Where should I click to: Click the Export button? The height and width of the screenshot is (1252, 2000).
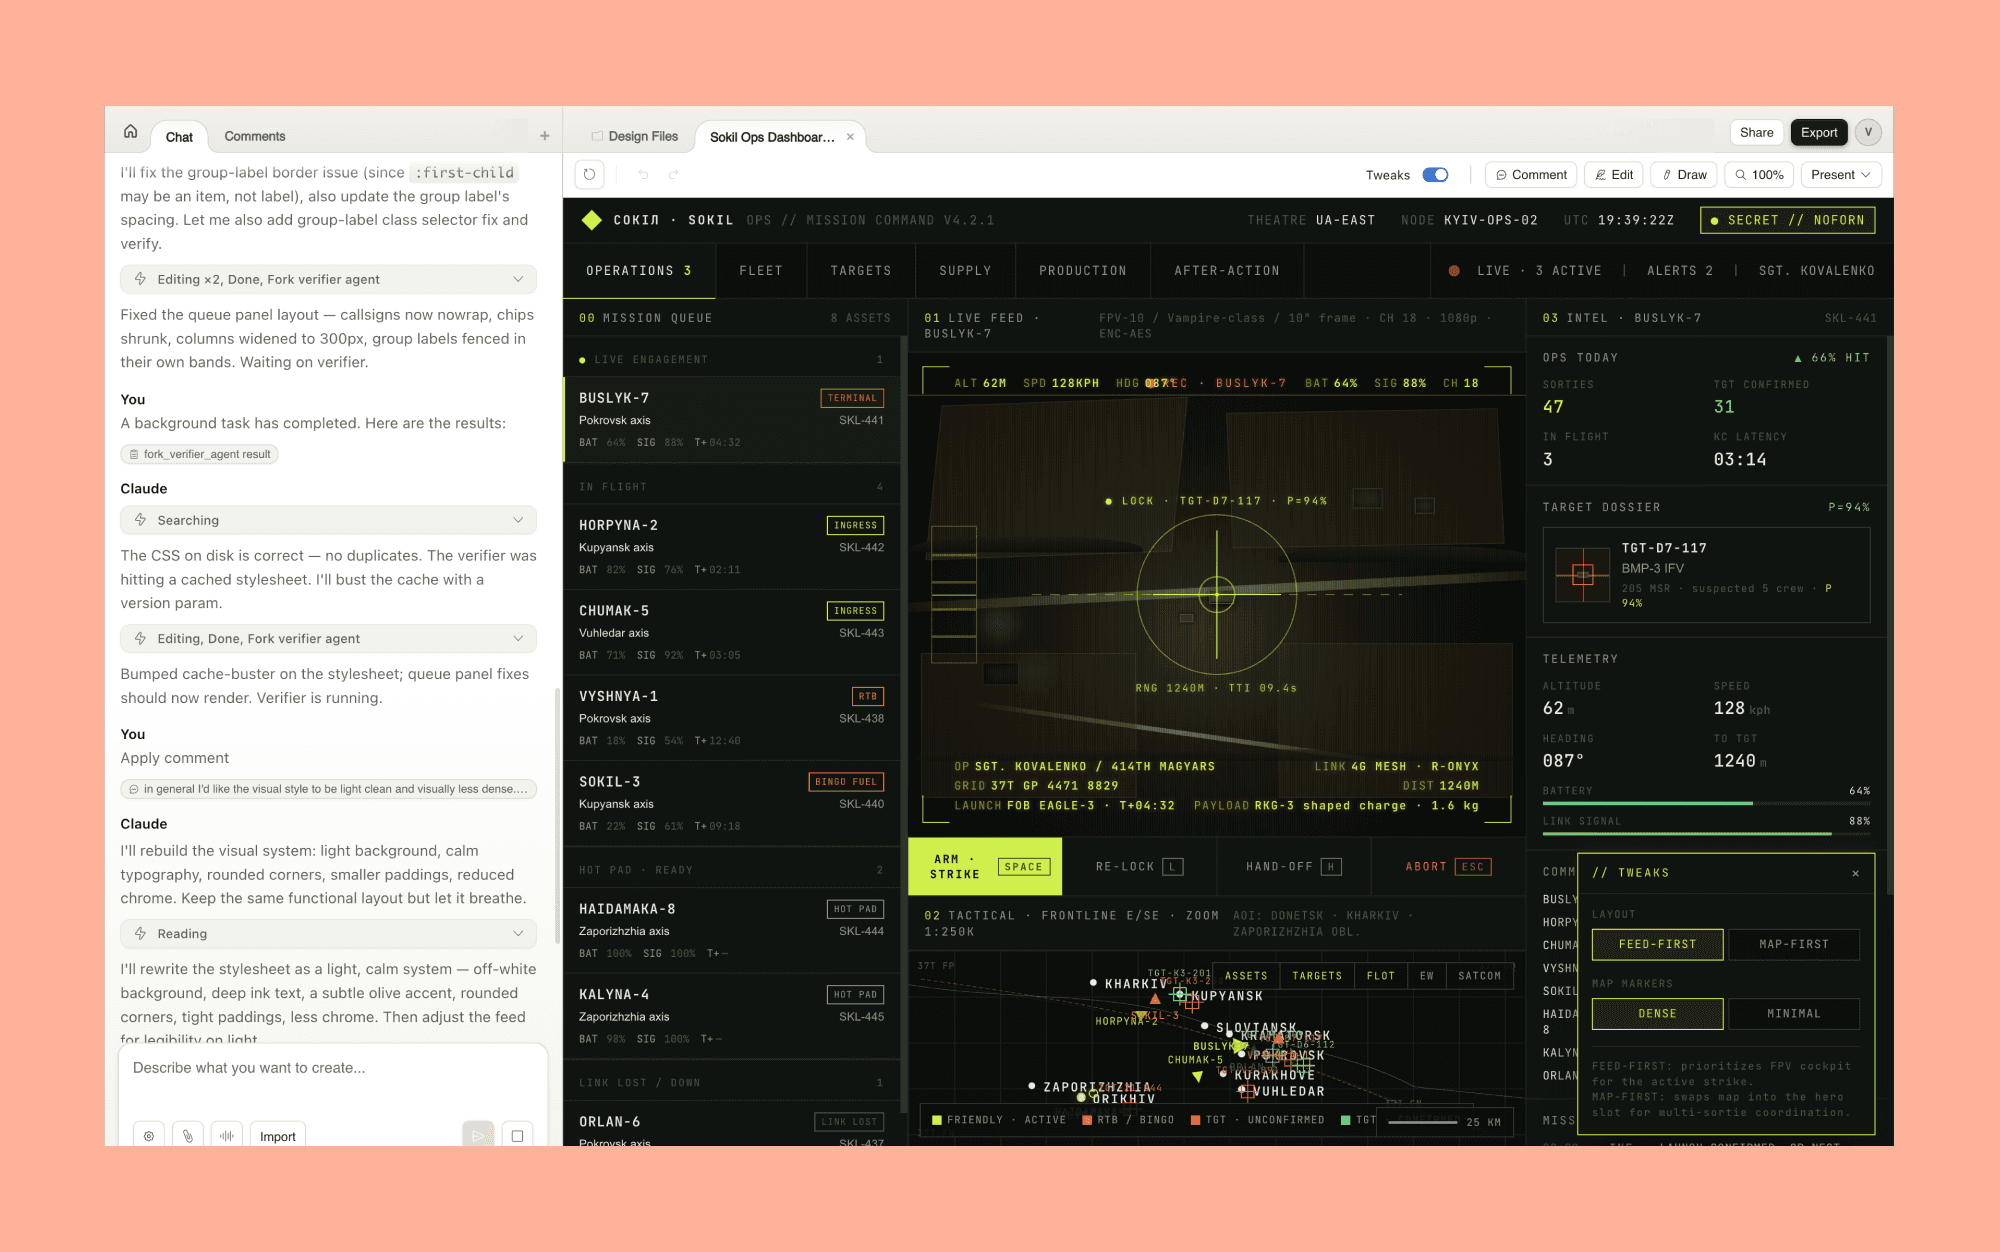click(1818, 132)
